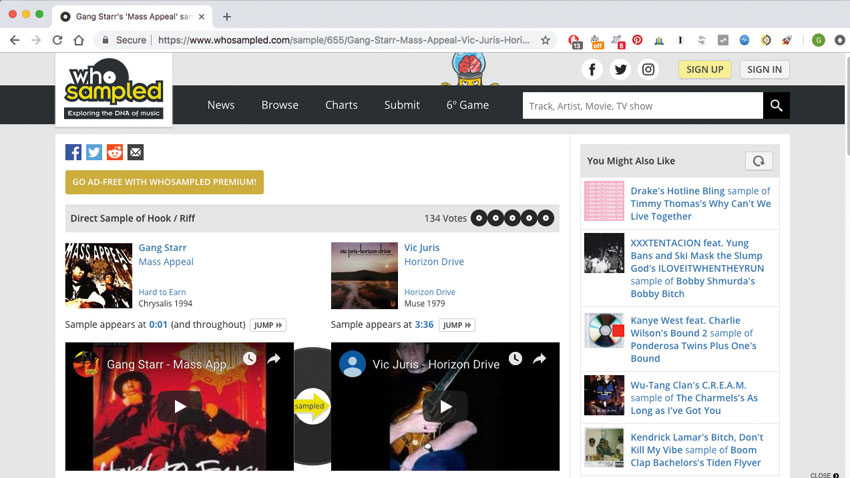Open the Vic Juris artist link
The image size is (850, 478).
click(x=422, y=248)
